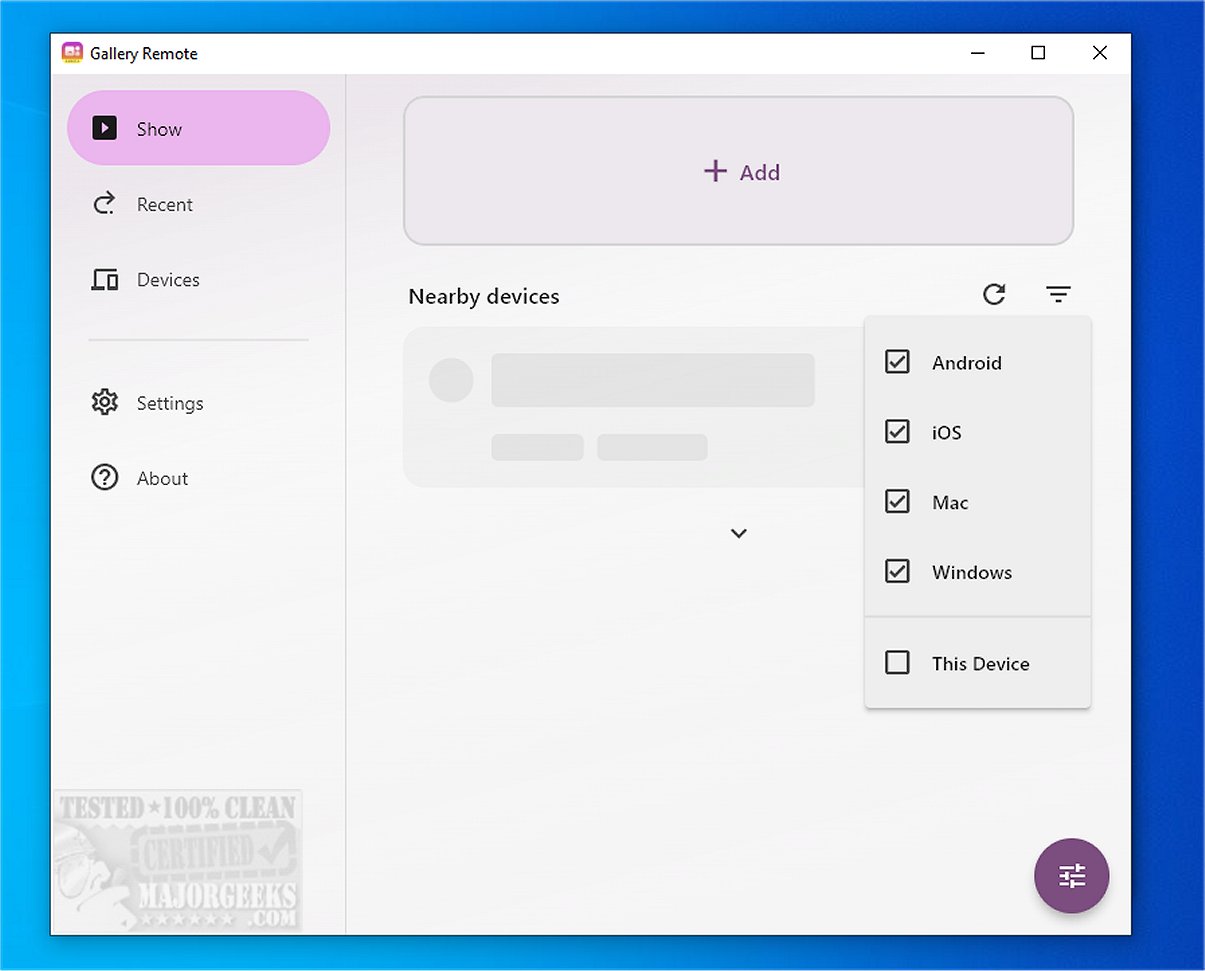Image resolution: width=1205 pixels, height=971 pixels.
Task: Enable the This Device checkbox
Action: point(897,663)
